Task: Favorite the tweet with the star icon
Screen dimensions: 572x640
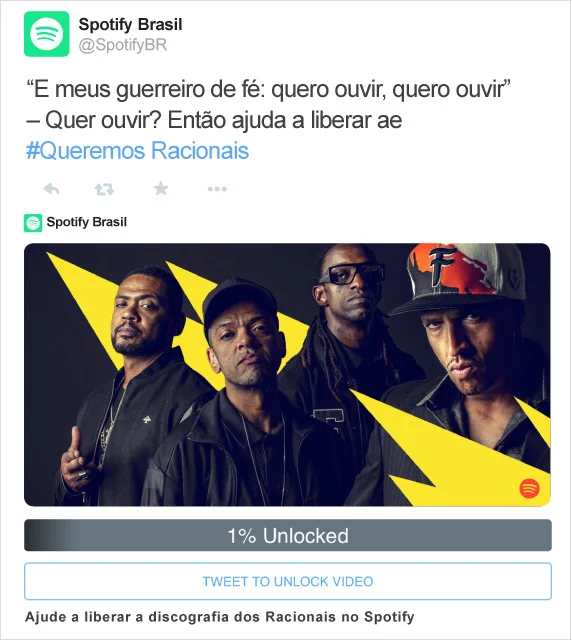Action: click(x=161, y=189)
